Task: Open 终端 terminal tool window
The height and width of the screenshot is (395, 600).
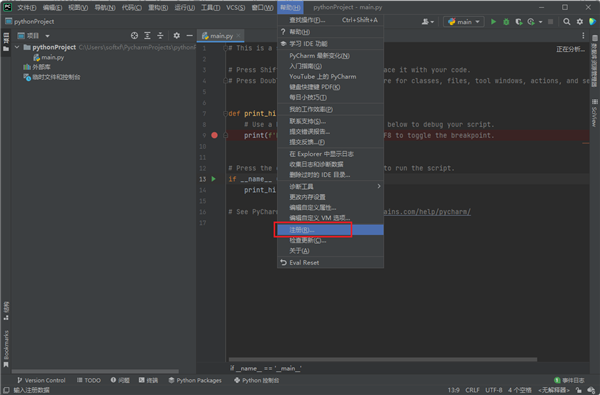Action: (148, 380)
